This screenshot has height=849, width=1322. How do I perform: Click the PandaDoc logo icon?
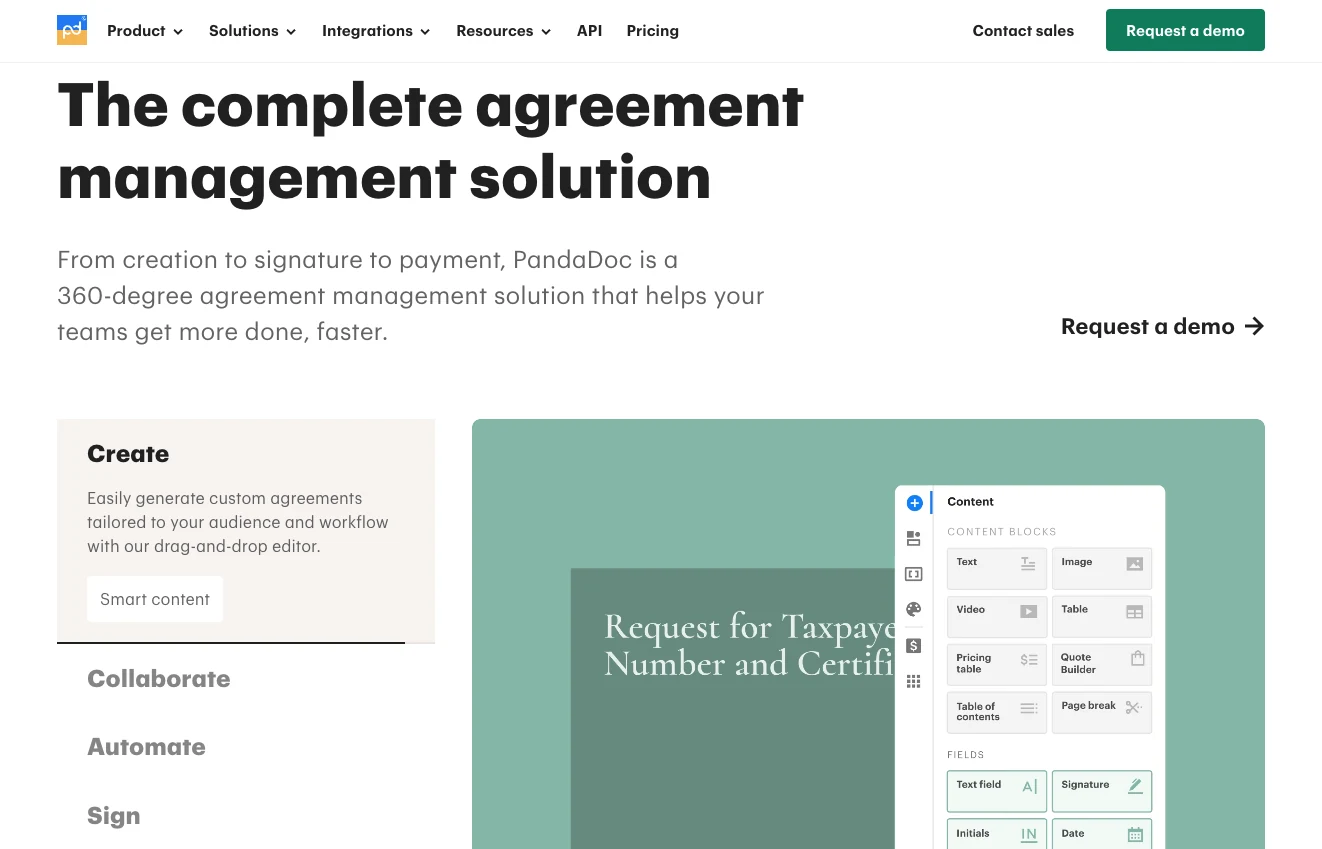coord(72,30)
